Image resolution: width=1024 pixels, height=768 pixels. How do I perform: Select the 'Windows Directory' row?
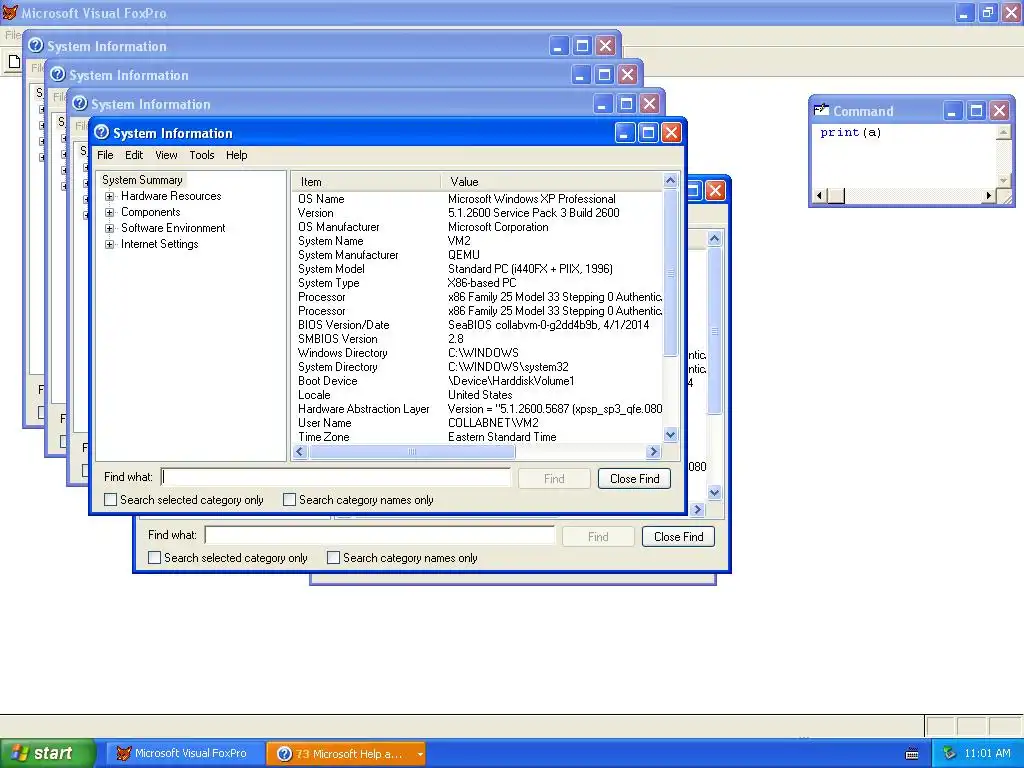(x=477, y=353)
